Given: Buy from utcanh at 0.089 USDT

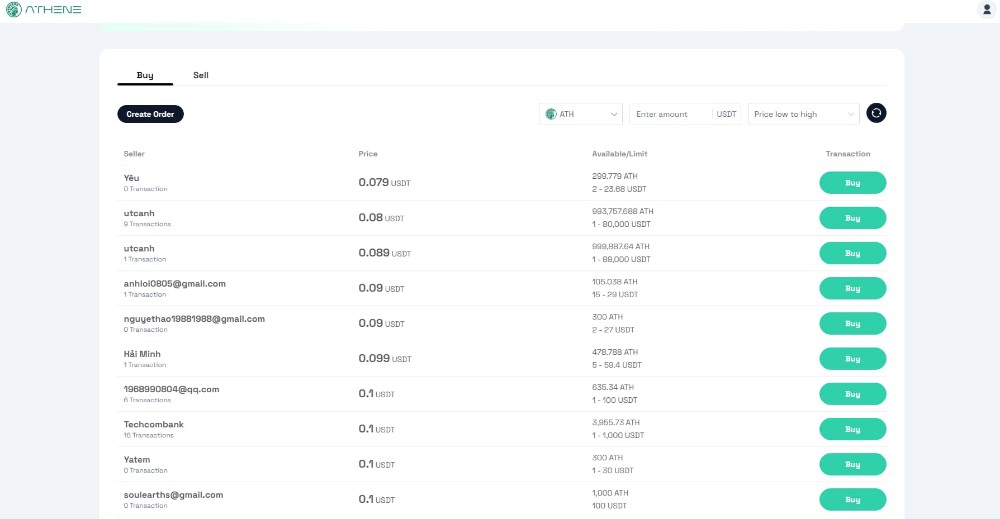Looking at the screenshot, I should [853, 253].
